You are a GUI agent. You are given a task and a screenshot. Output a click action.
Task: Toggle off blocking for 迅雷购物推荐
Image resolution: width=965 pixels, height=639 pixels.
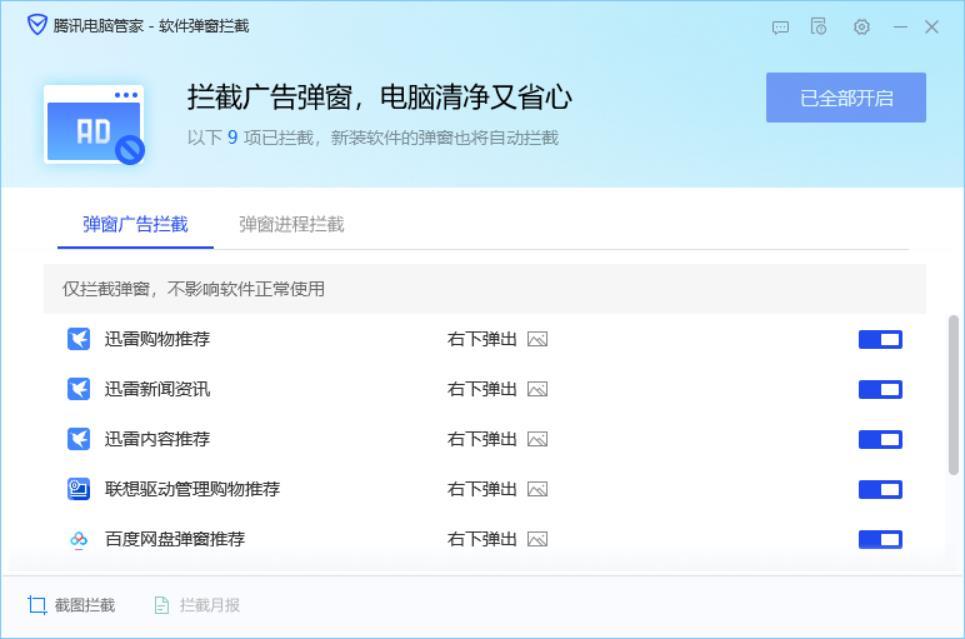[880, 339]
